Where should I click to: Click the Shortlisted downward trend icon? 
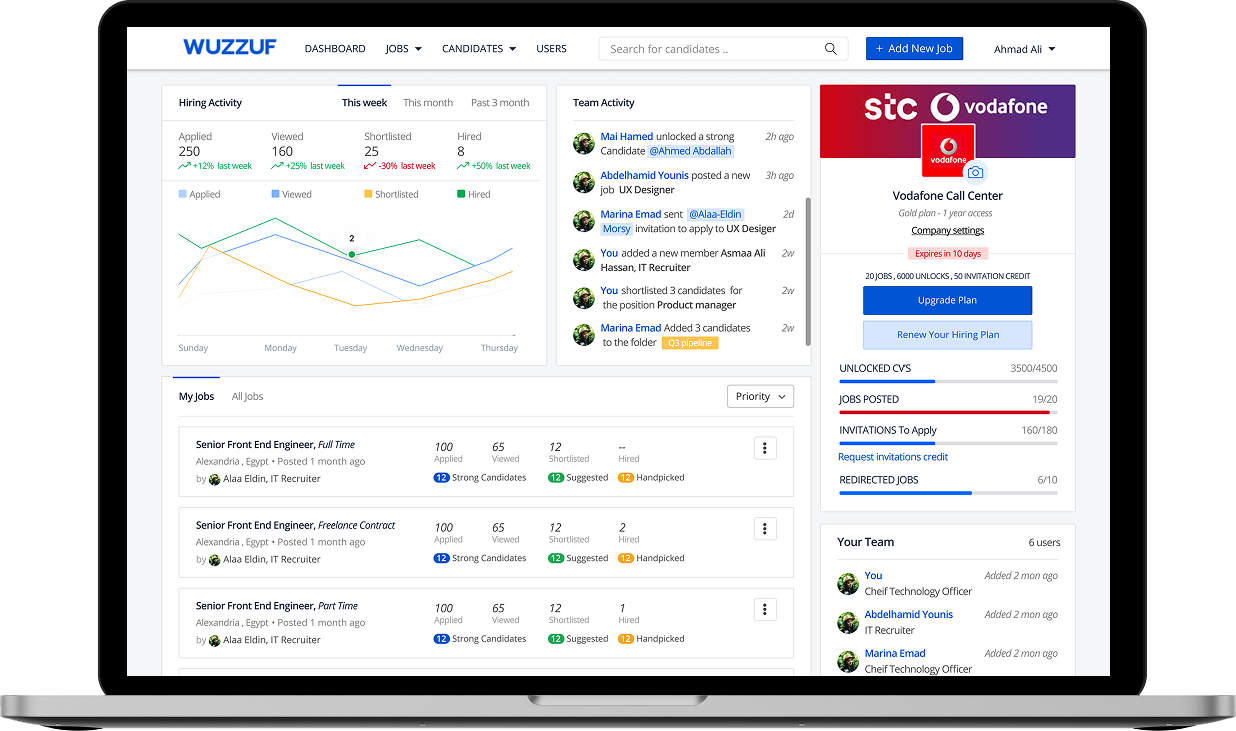click(x=370, y=166)
